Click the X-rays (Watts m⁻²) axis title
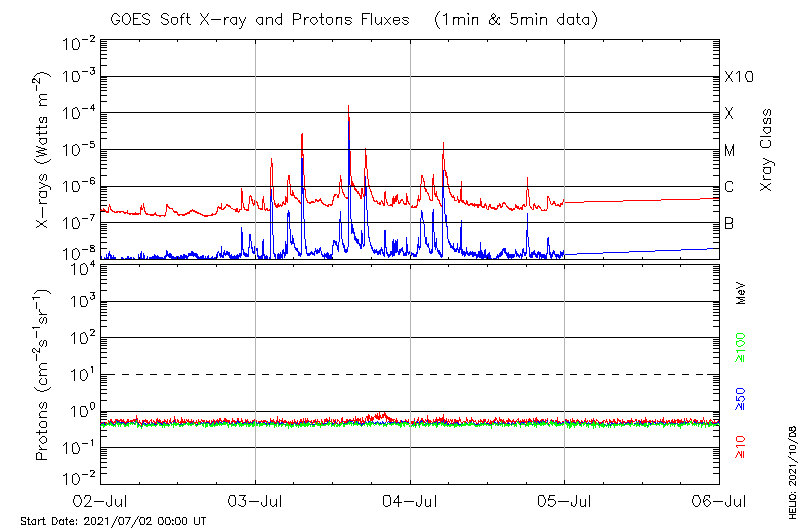Image resolution: width=800 pixels, height=530 pixels. (x=43, y=150)
